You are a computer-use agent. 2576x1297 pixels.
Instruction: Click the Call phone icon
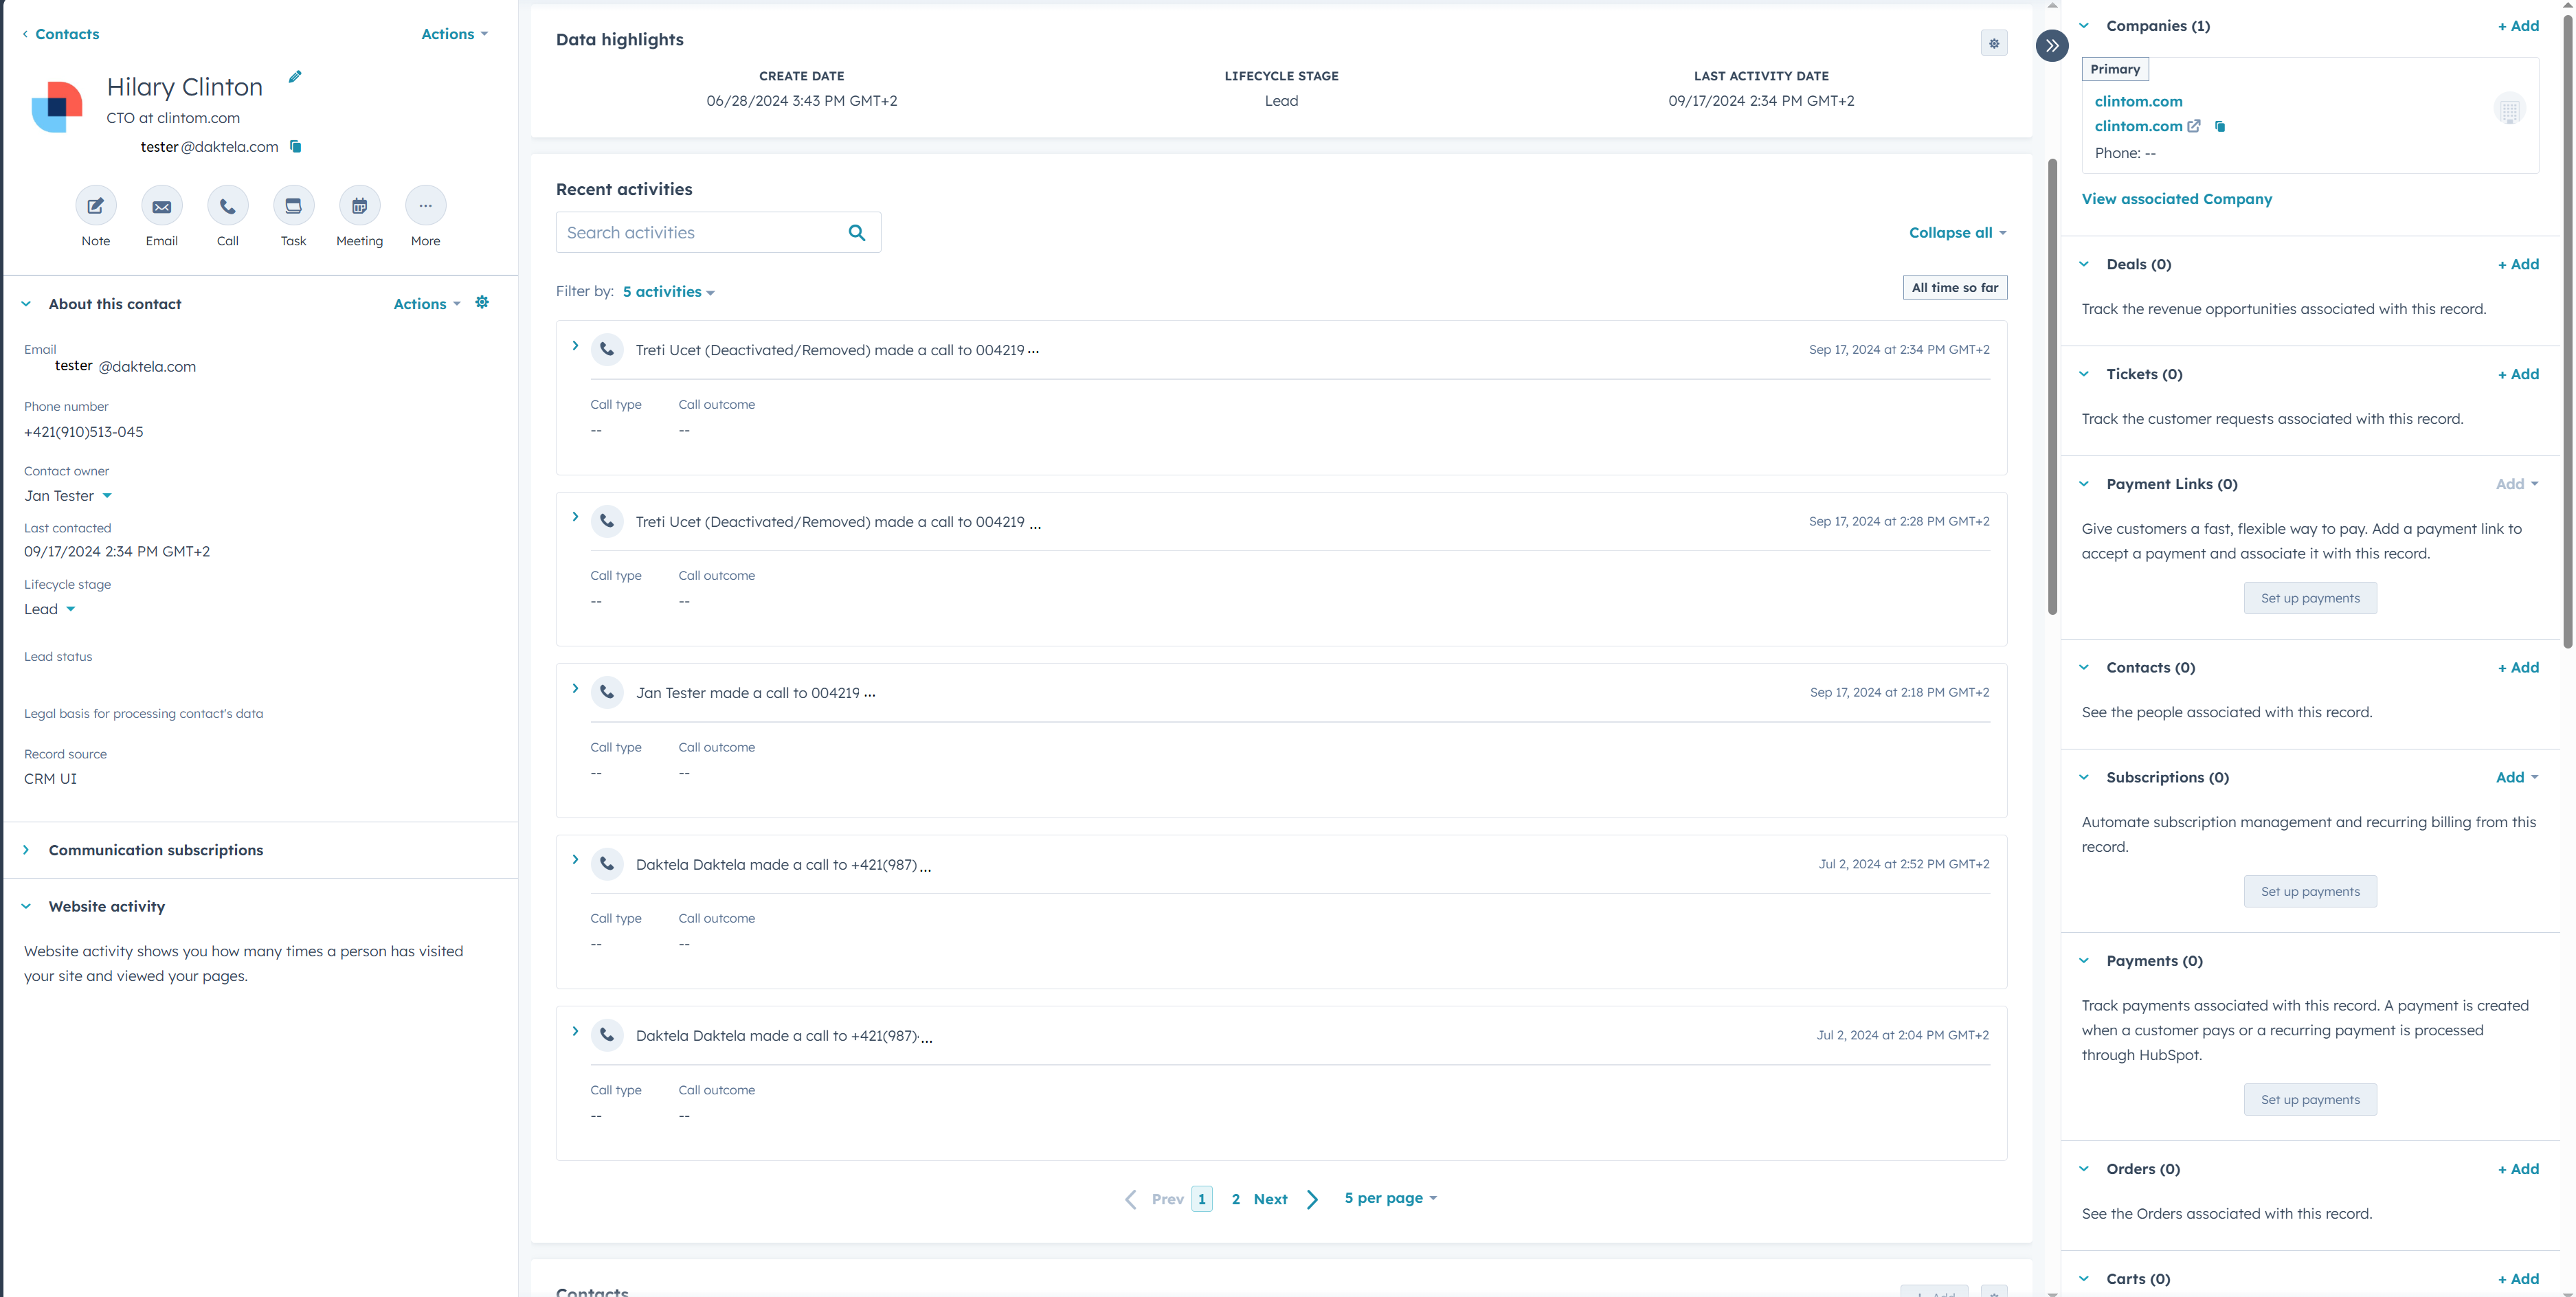[x=228, y=206]
